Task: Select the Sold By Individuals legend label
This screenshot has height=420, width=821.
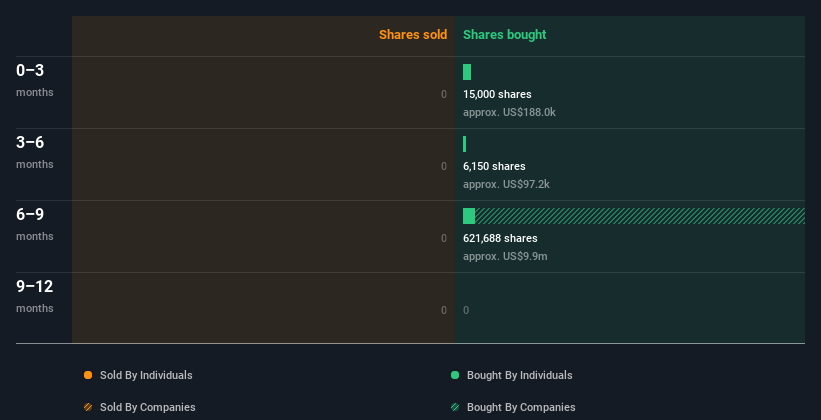Action: 146,375
